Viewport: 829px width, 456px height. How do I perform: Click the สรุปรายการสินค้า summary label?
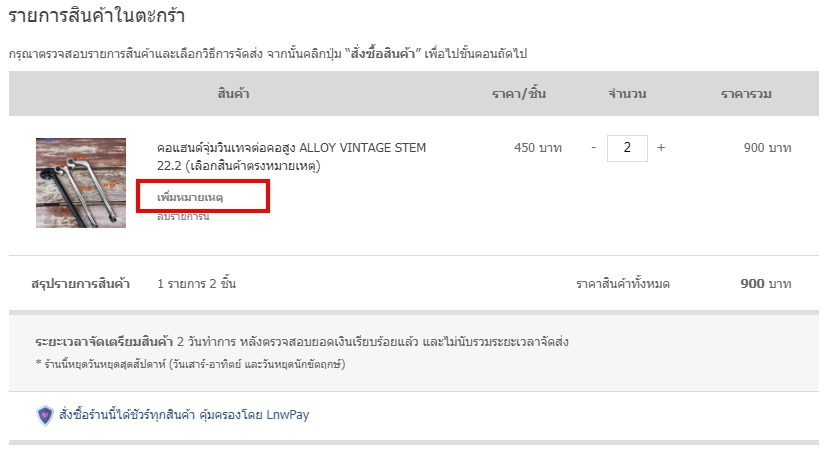point(80,284)
